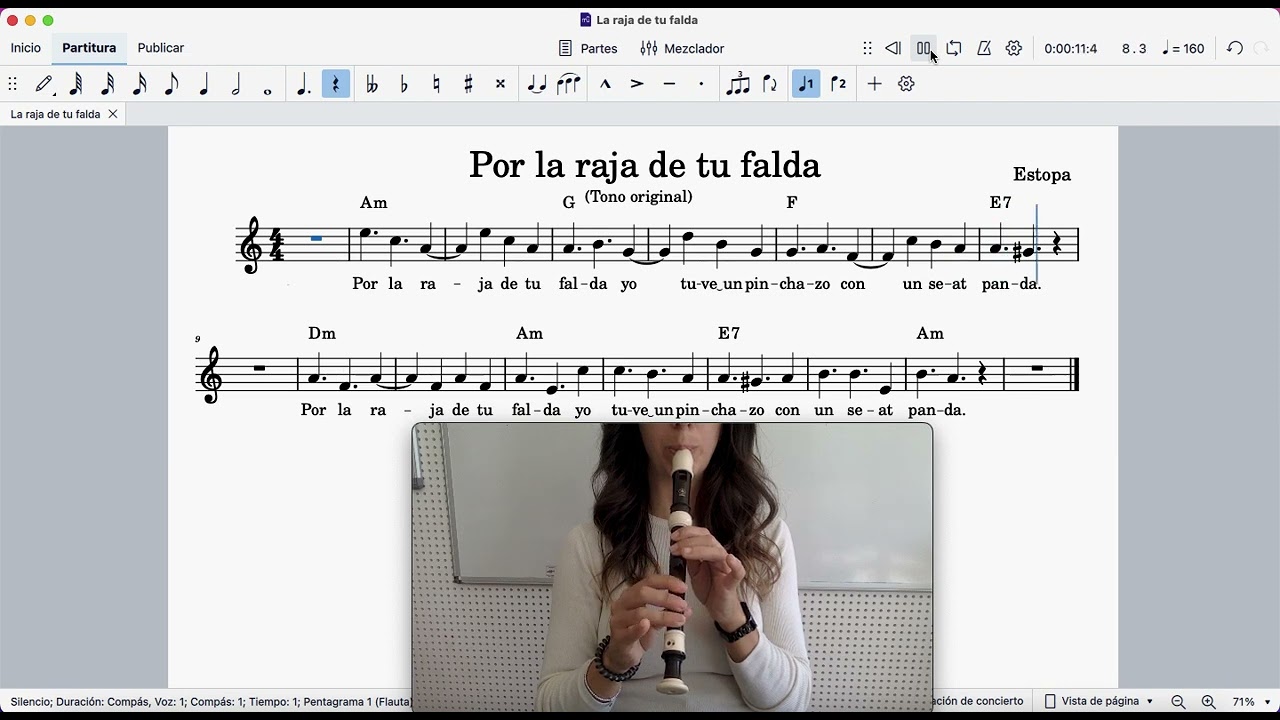Image resolution: width=1280 pixels, height=720 pixels.
Task: Flip direction of selected element
Action: 770,85
